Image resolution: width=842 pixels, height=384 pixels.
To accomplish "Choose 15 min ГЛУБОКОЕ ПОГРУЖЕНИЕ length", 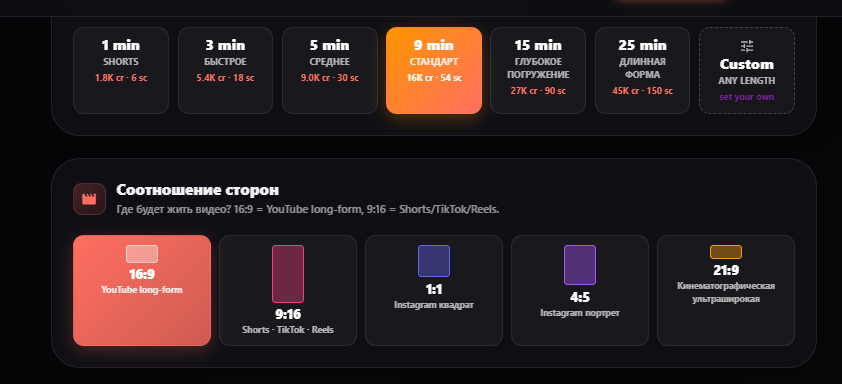I will point(538,70).
